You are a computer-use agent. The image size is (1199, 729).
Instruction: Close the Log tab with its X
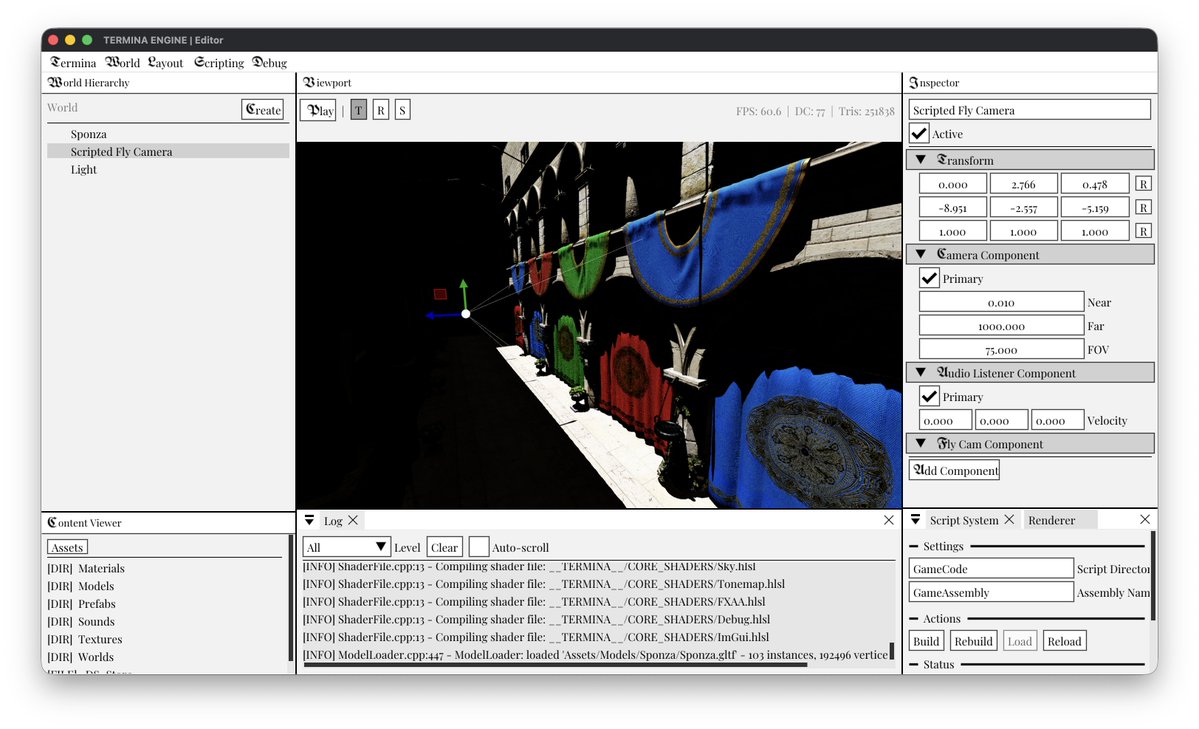(353, 520)
